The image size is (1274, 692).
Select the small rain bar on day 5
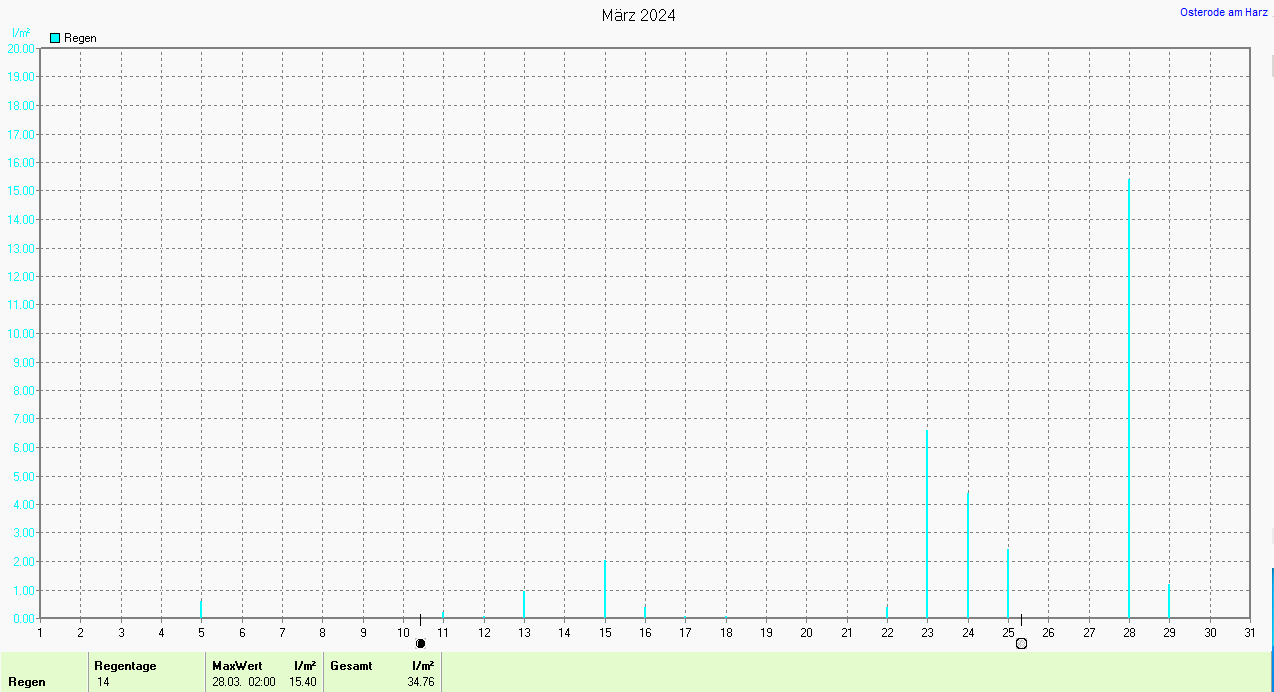coord(201,608)
